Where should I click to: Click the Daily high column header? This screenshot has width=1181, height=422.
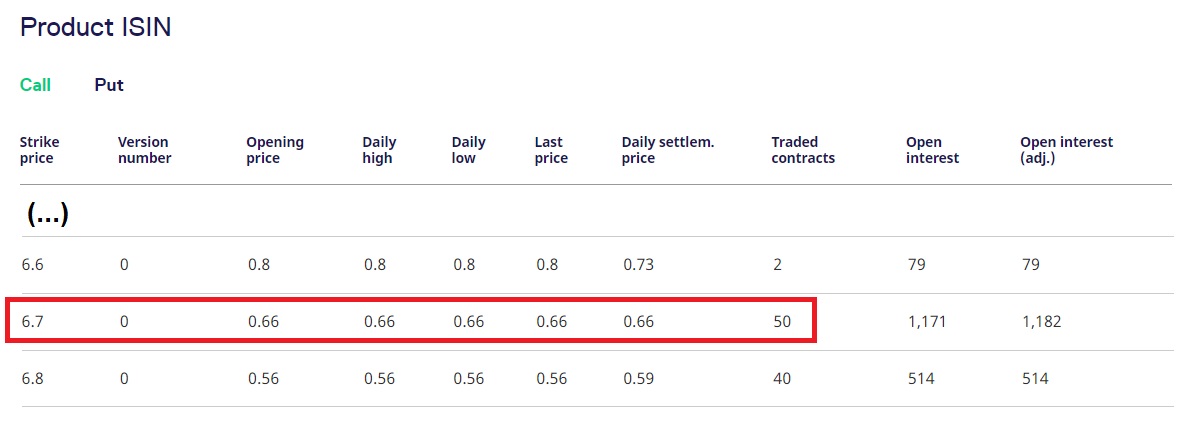(379, 150)
